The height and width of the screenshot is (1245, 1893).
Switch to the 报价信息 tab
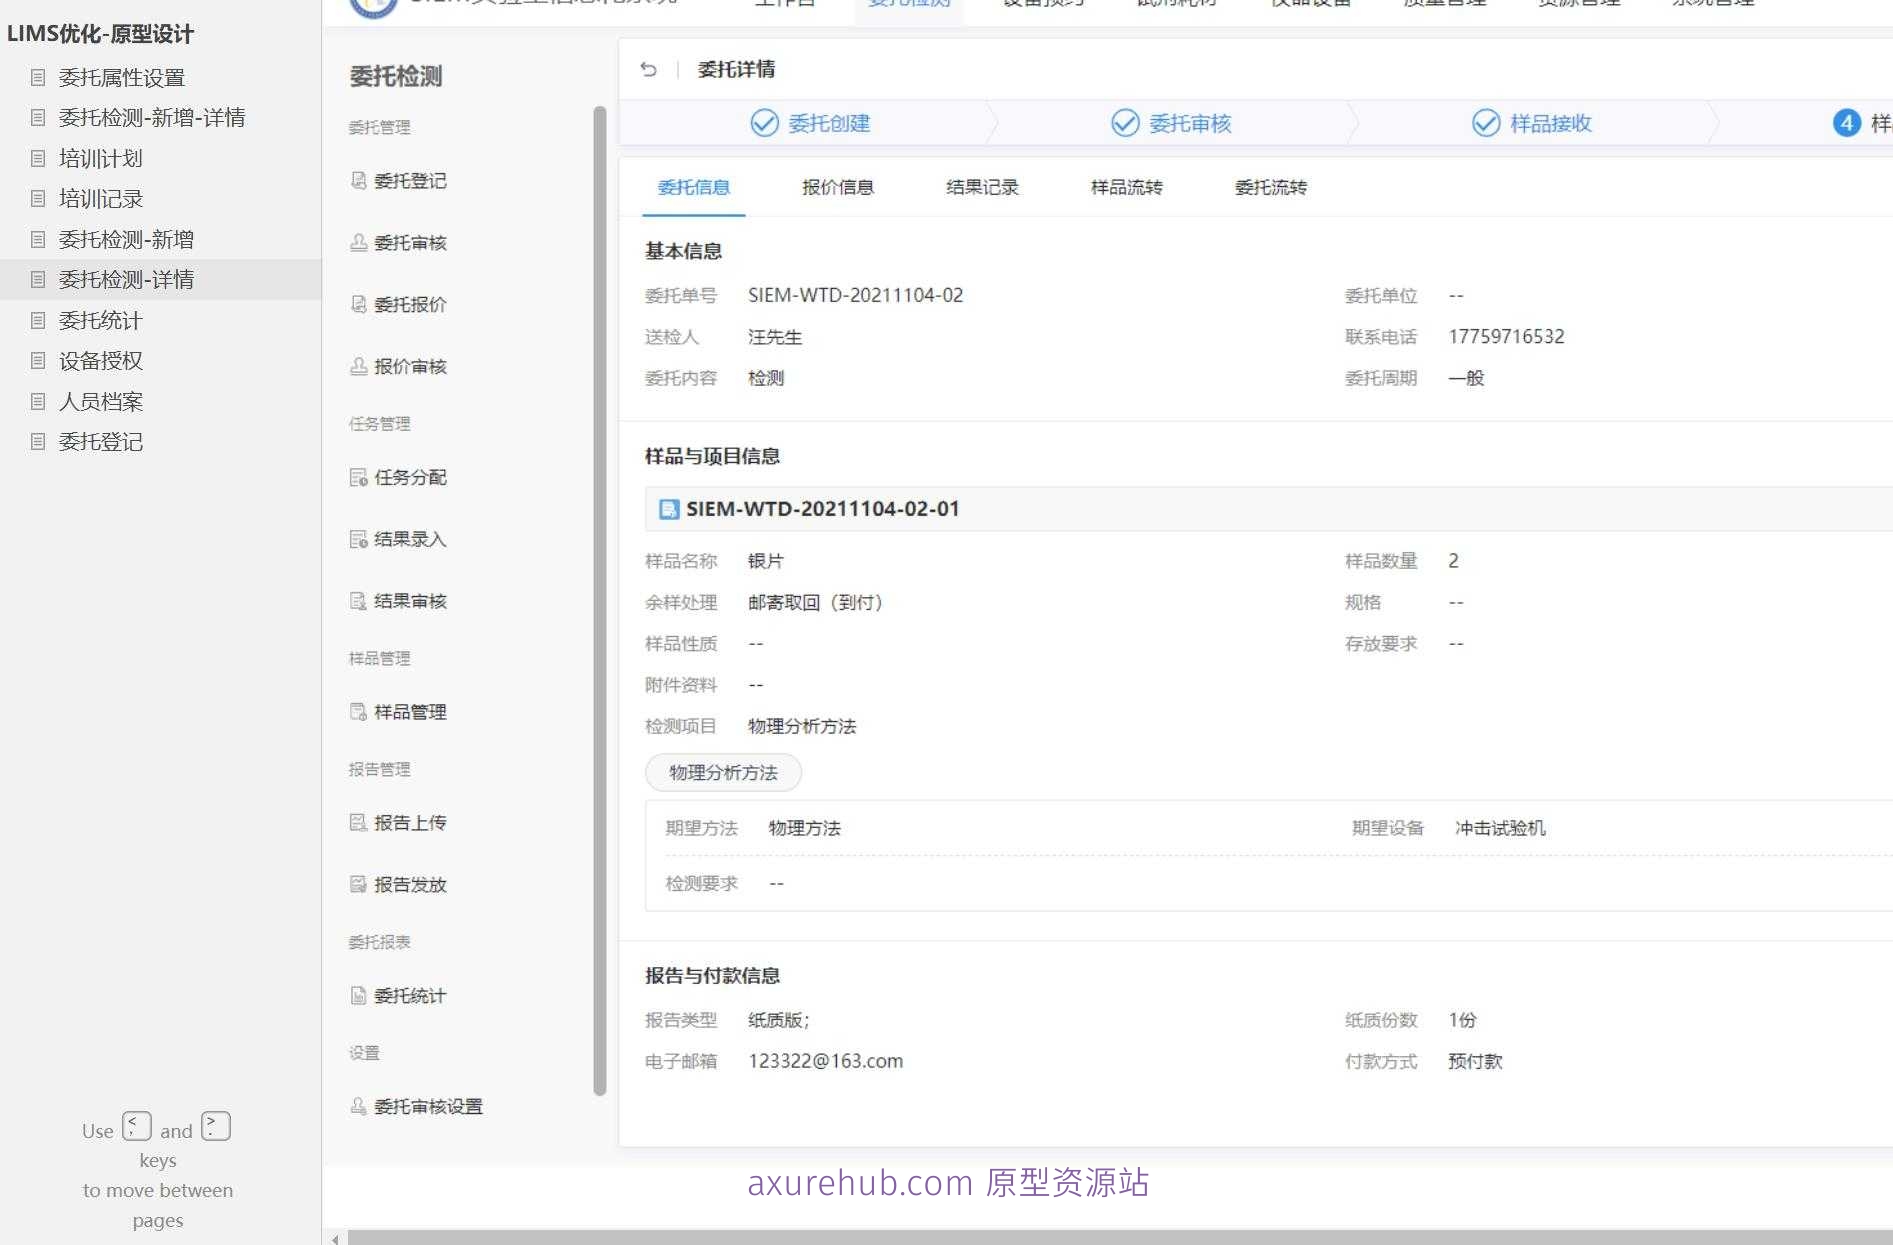click(x=838, y=187)
